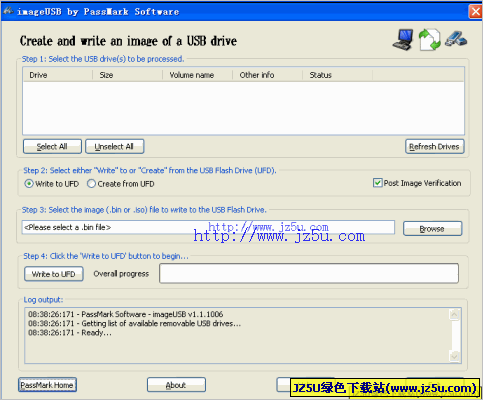The width and height of the screenshot is (483, 400).
Task: Click the Select All button
Action: (52, 146)
